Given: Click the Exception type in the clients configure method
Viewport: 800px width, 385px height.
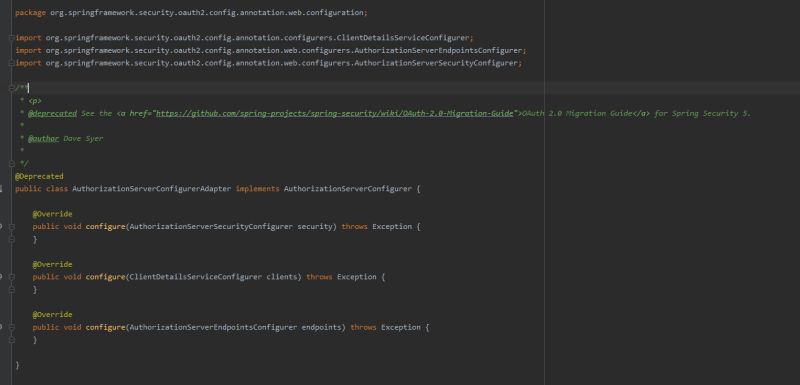Looking at the screenshot, I should click(357, 277).
